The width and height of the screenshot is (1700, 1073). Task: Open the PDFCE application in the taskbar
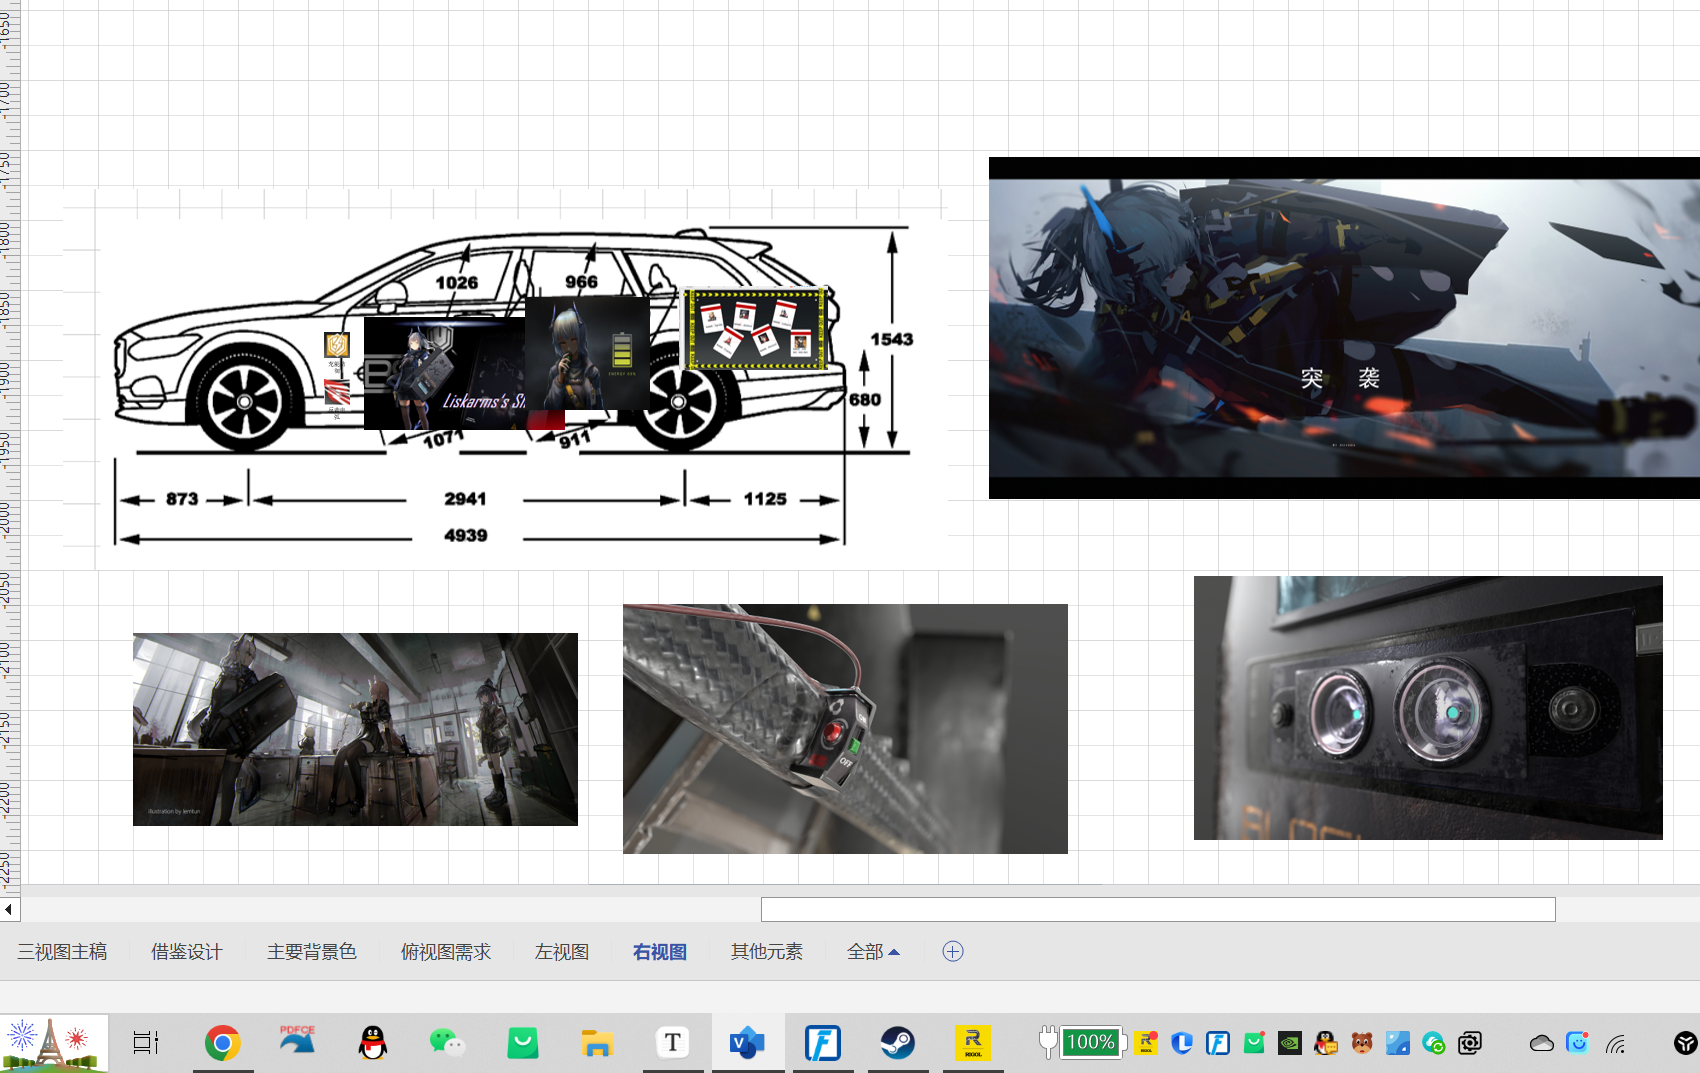297,1042
